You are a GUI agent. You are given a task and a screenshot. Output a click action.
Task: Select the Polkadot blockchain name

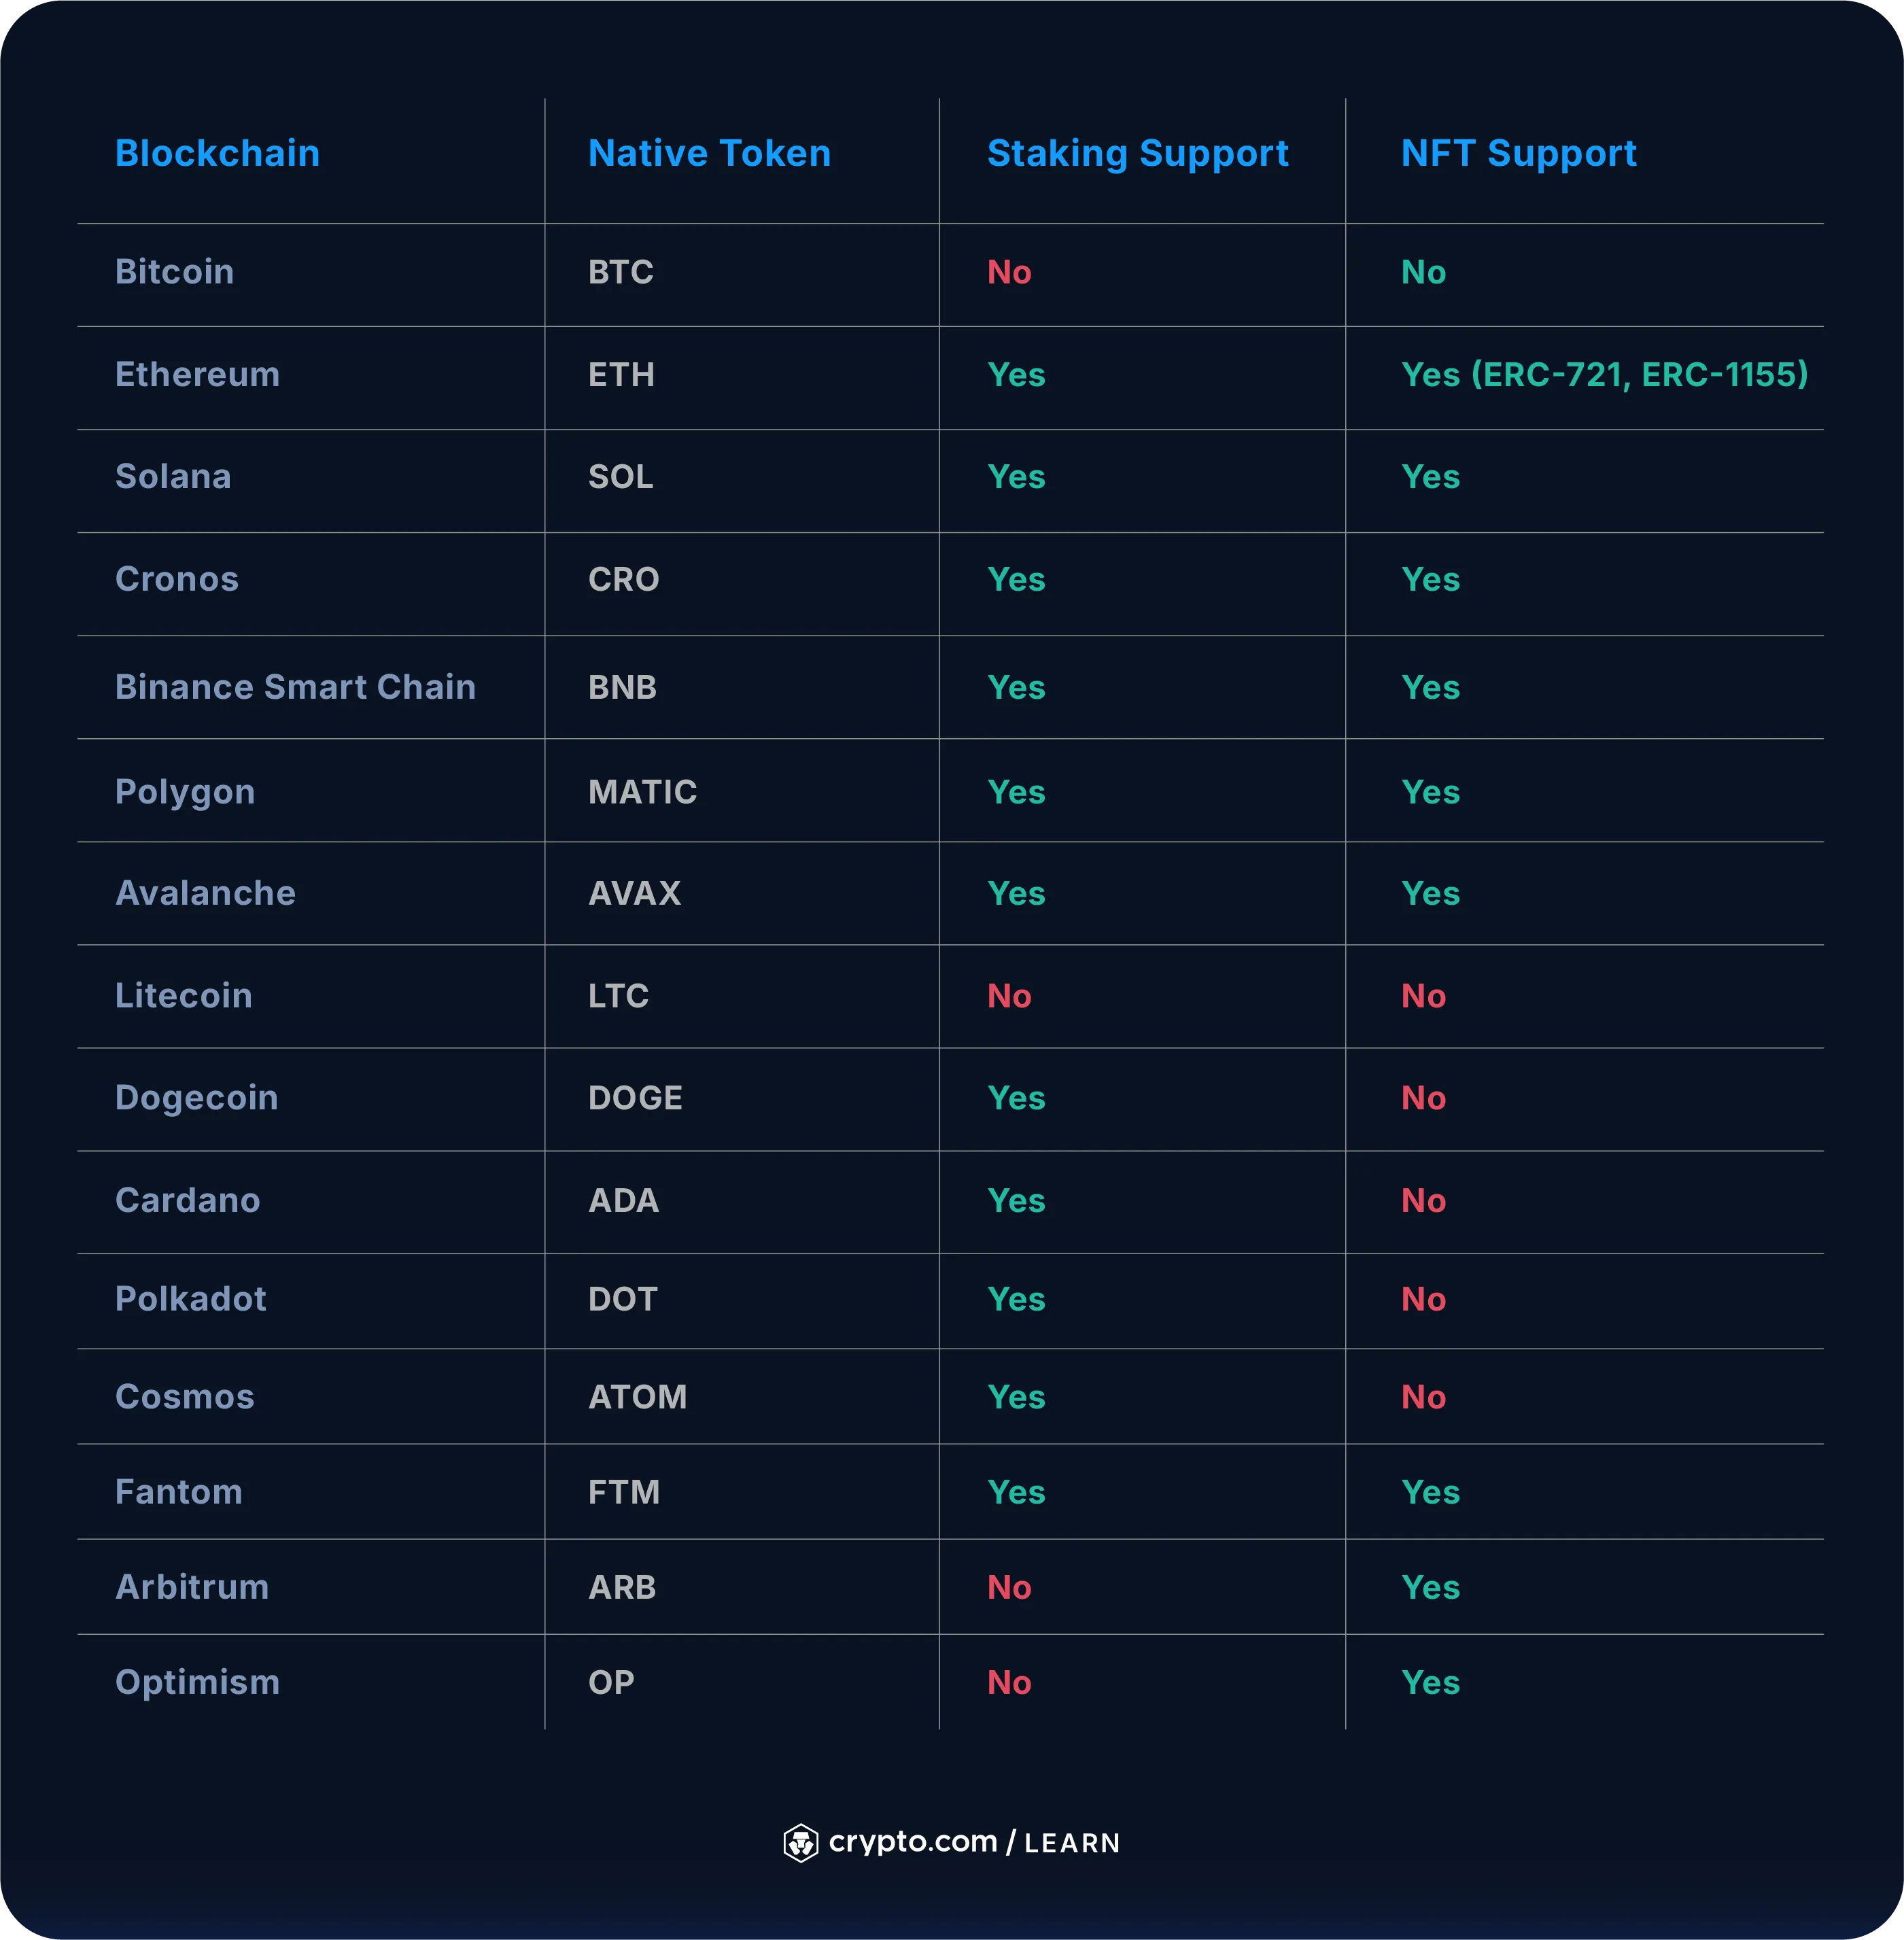click(190, 1299)
